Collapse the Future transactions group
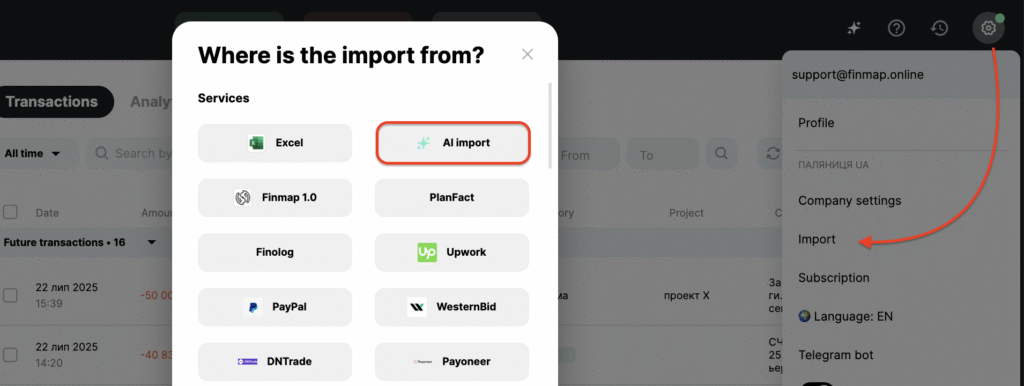 point(152,242)
